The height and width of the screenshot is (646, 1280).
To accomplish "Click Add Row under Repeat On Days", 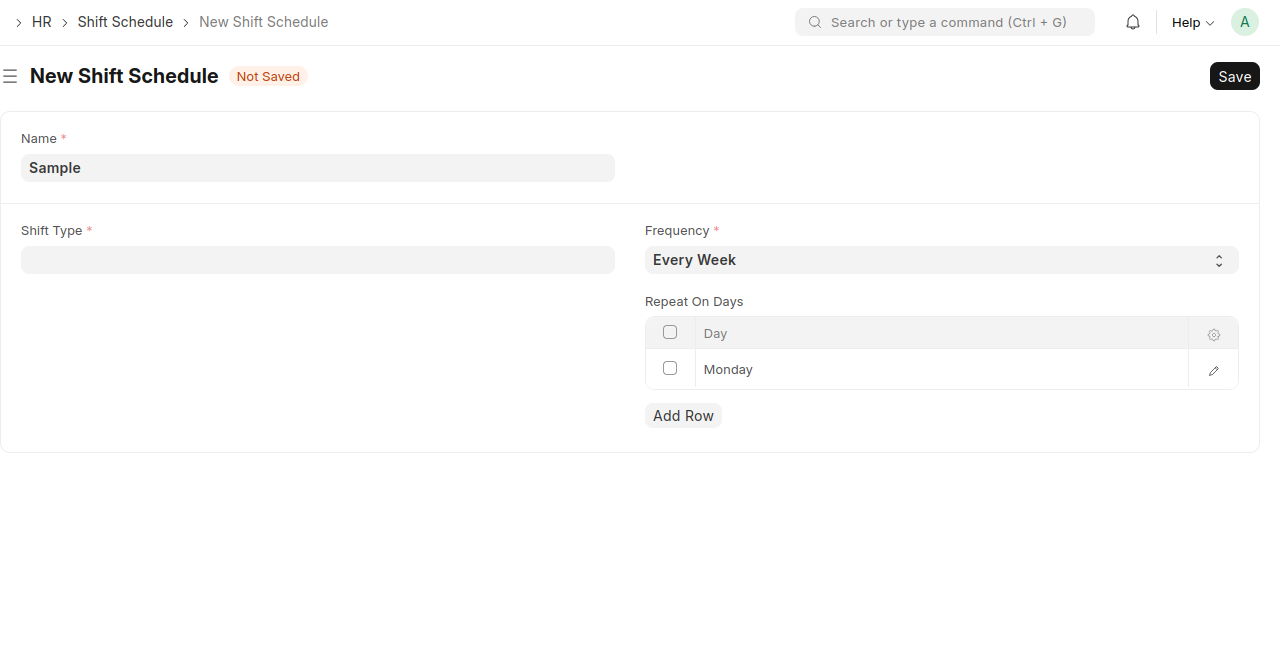I will point(683,416).
